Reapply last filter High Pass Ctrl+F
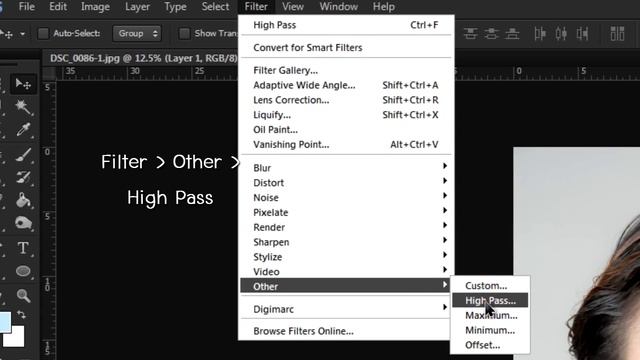 346,25
